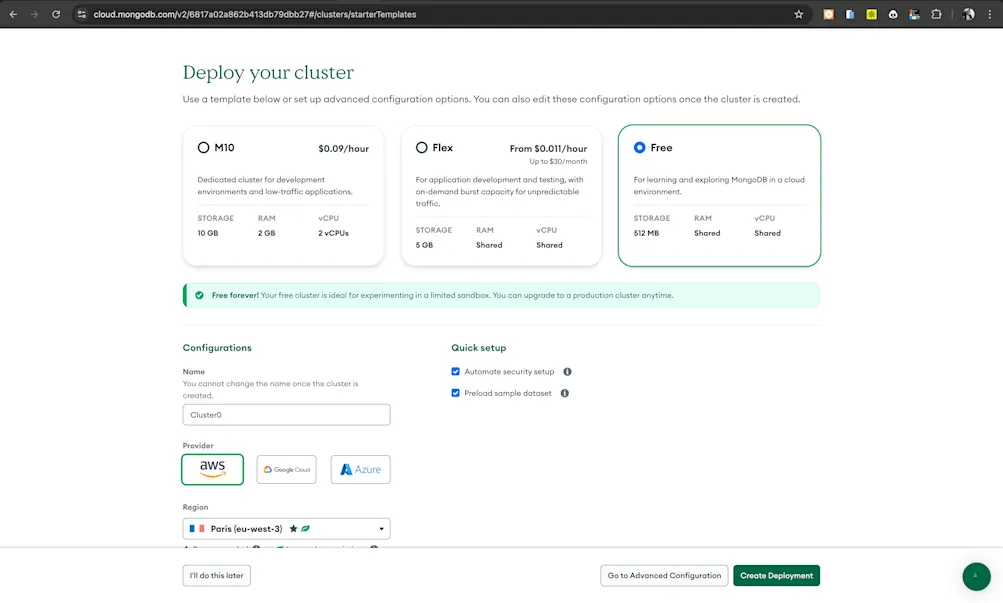Click the Create Deployment button
Screen dimensions: 1003x603
coord(776,575)
